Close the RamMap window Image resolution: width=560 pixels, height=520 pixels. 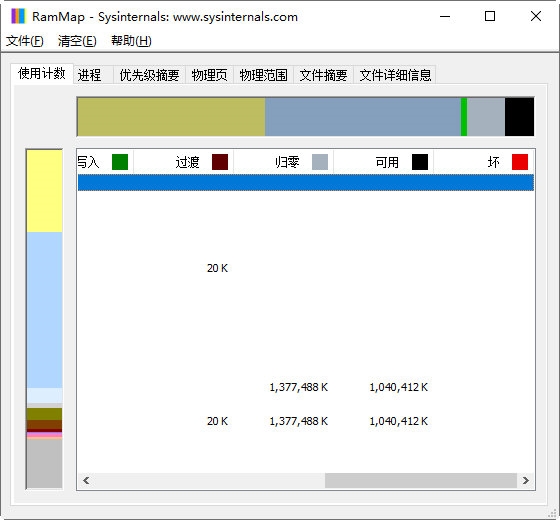coord(536,16)
